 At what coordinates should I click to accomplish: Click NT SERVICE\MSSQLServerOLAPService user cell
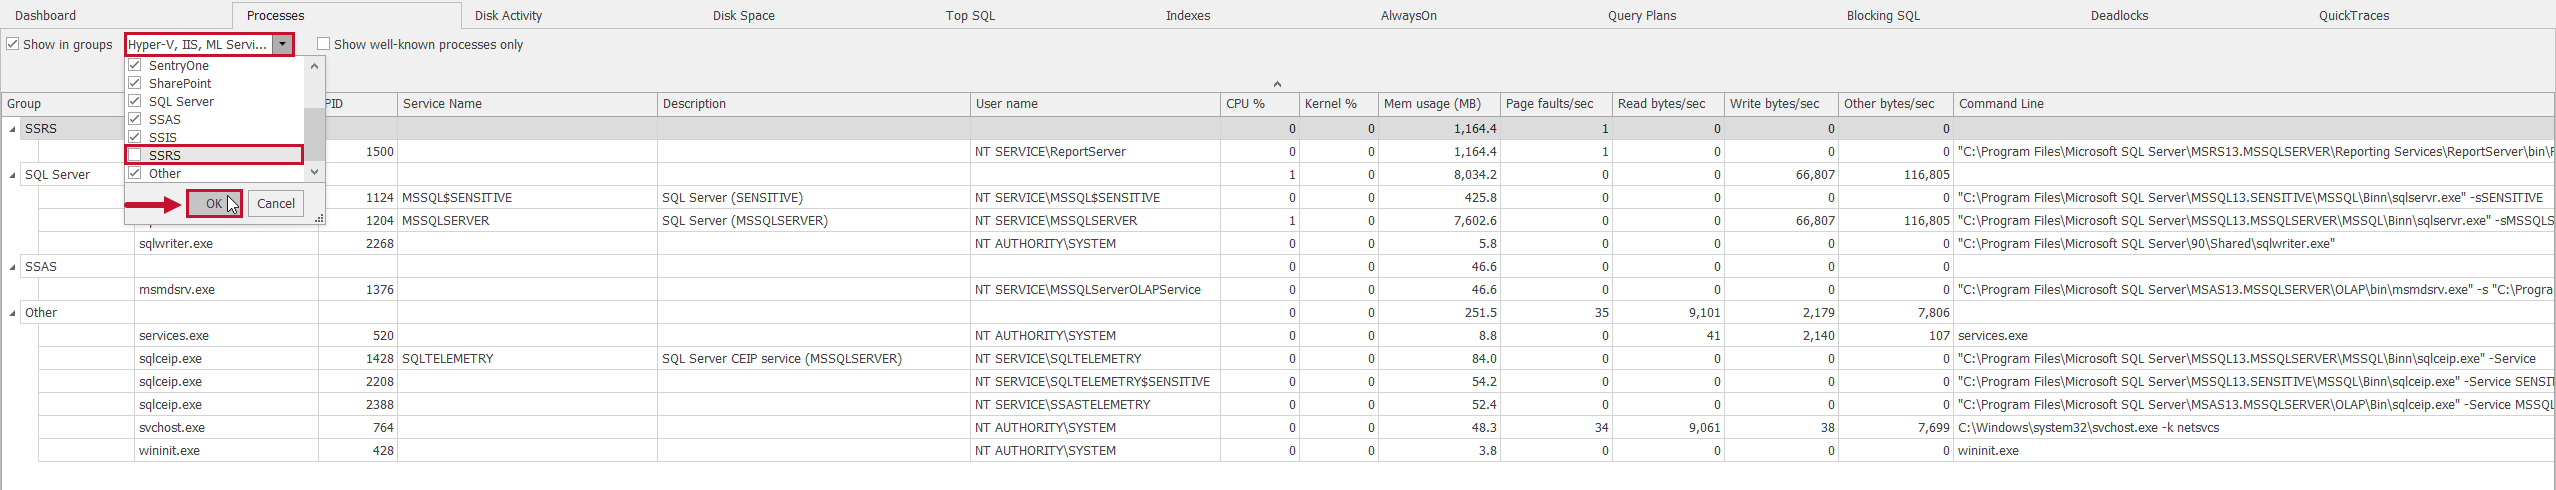pyautogui.click(x=1095, y=290)
